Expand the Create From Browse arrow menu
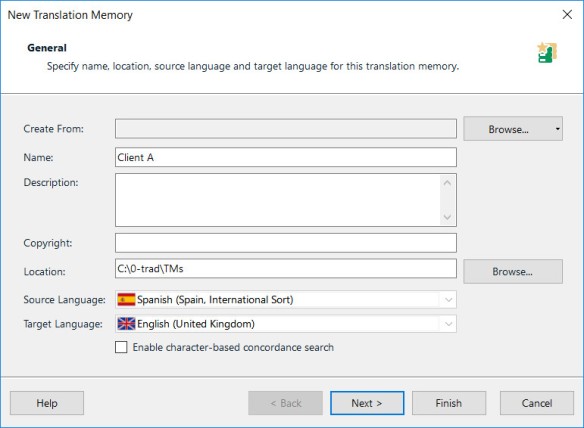 (558, 129)
